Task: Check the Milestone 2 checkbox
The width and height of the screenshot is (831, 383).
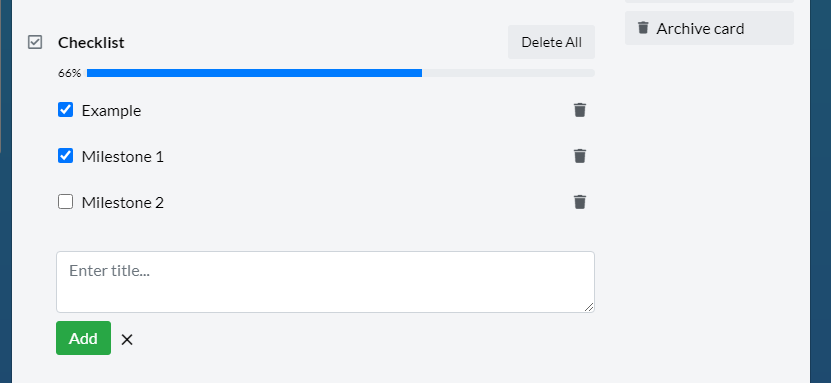Action: (65, 202)
